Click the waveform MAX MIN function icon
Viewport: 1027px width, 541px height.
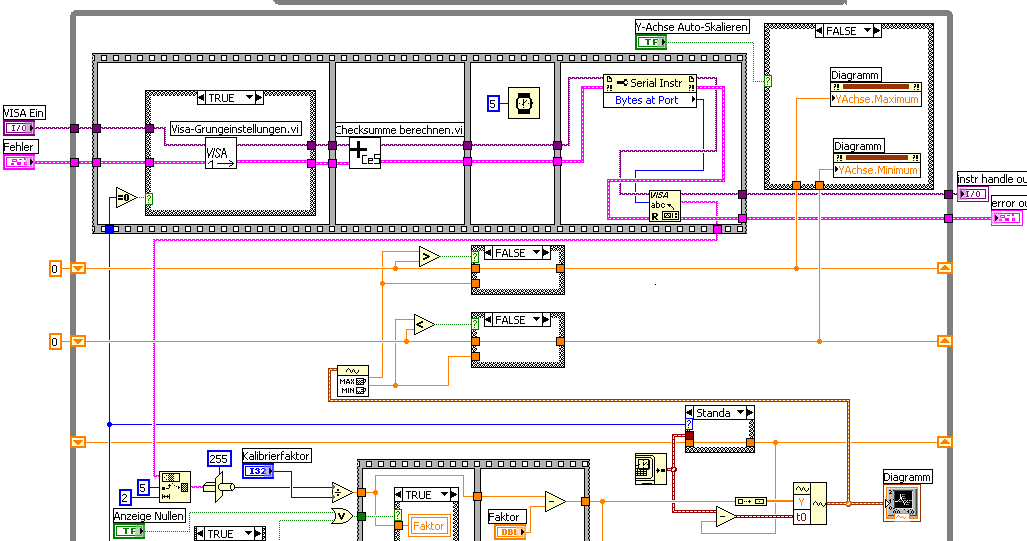(353, 381)
